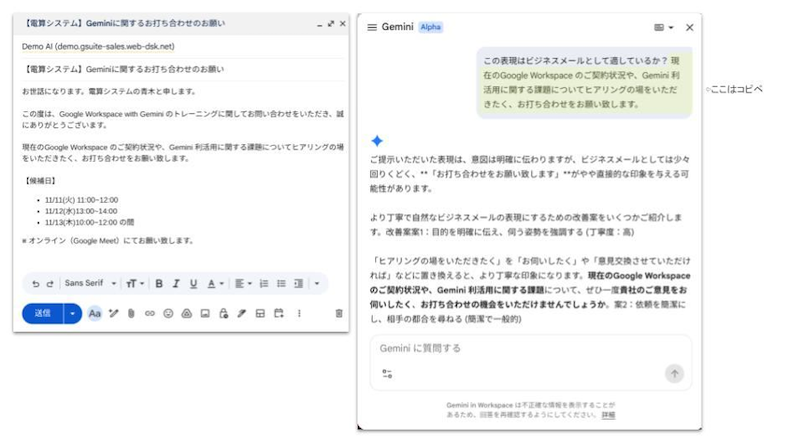The image size is (804, 443).
Task: Open the Sans Serif font dropdown
Action: click(x=88, y=284)
